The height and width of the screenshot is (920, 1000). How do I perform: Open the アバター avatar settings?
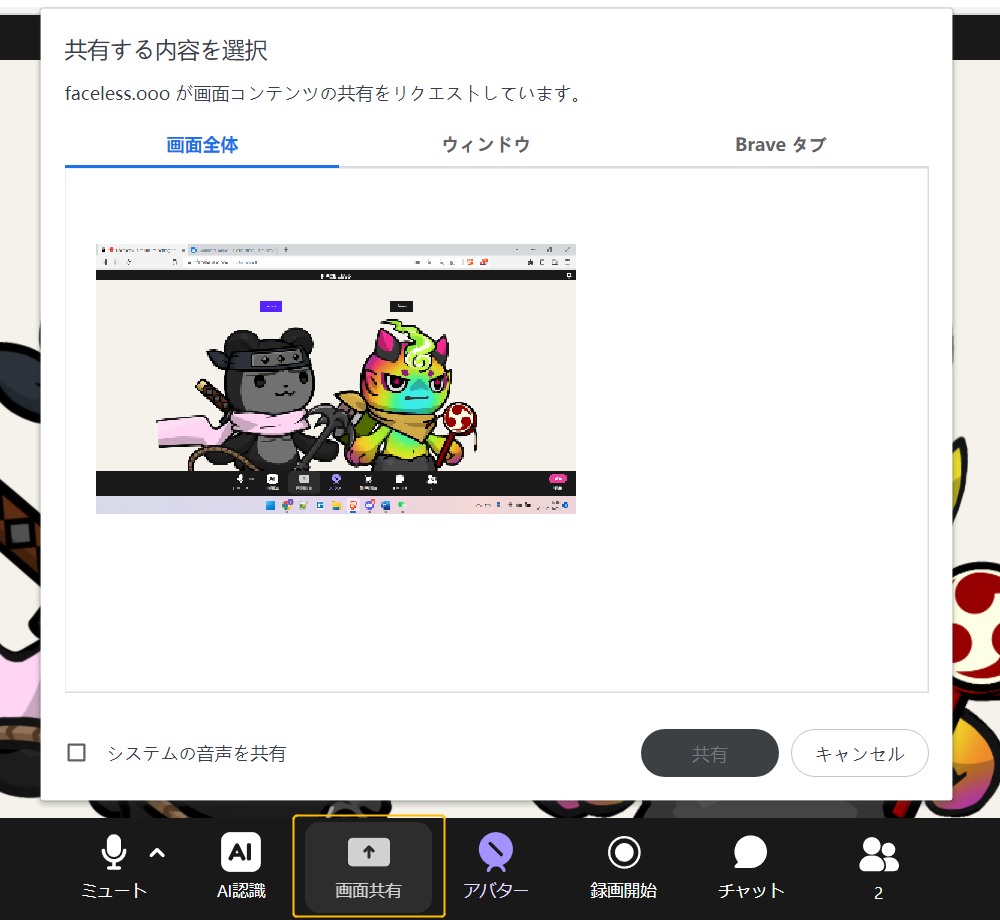496,865
